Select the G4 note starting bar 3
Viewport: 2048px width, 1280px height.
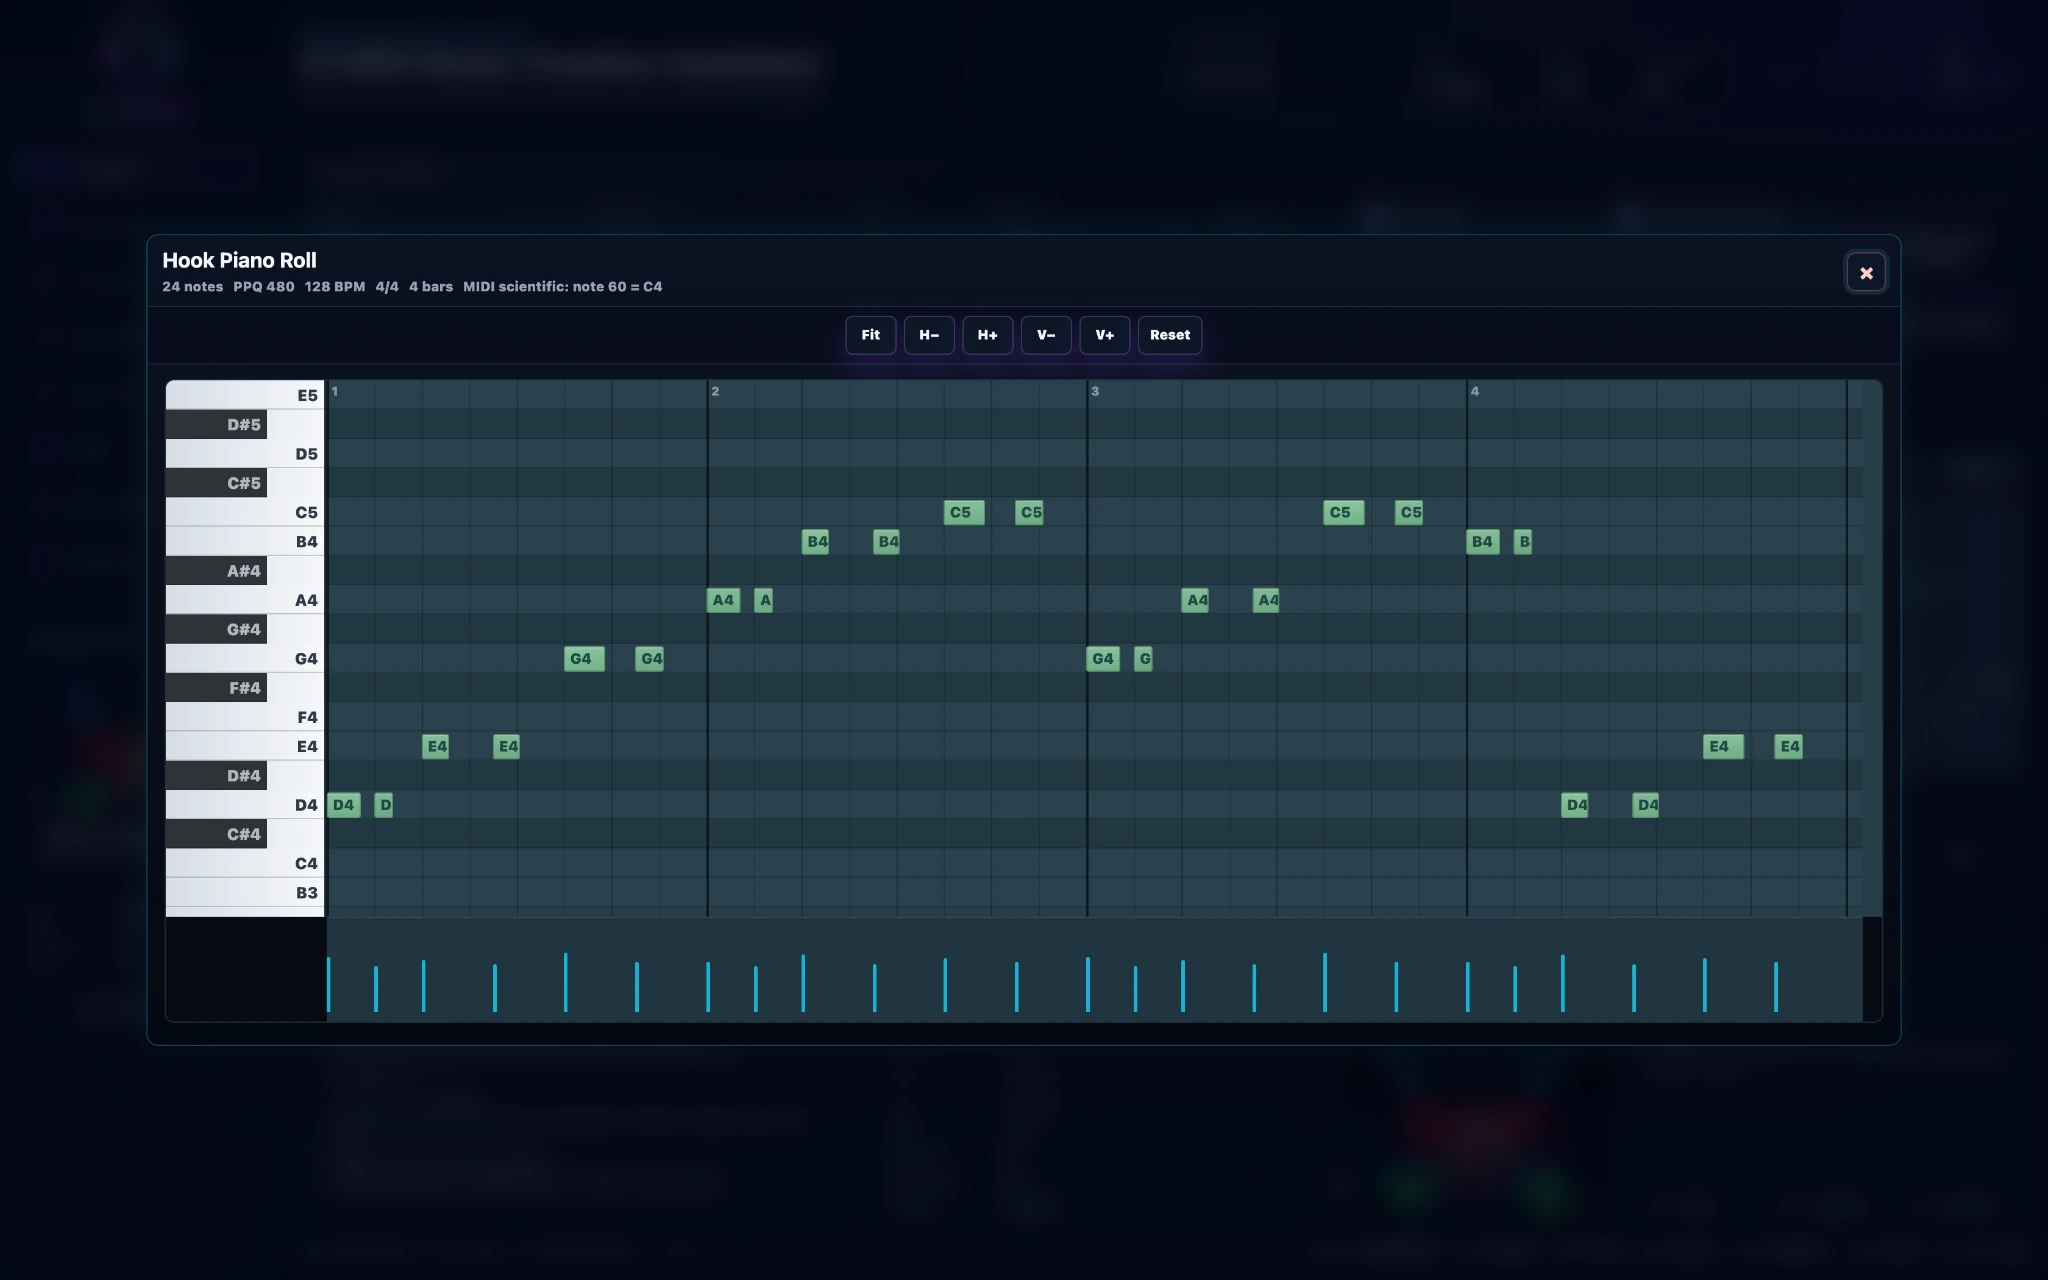1103,658
